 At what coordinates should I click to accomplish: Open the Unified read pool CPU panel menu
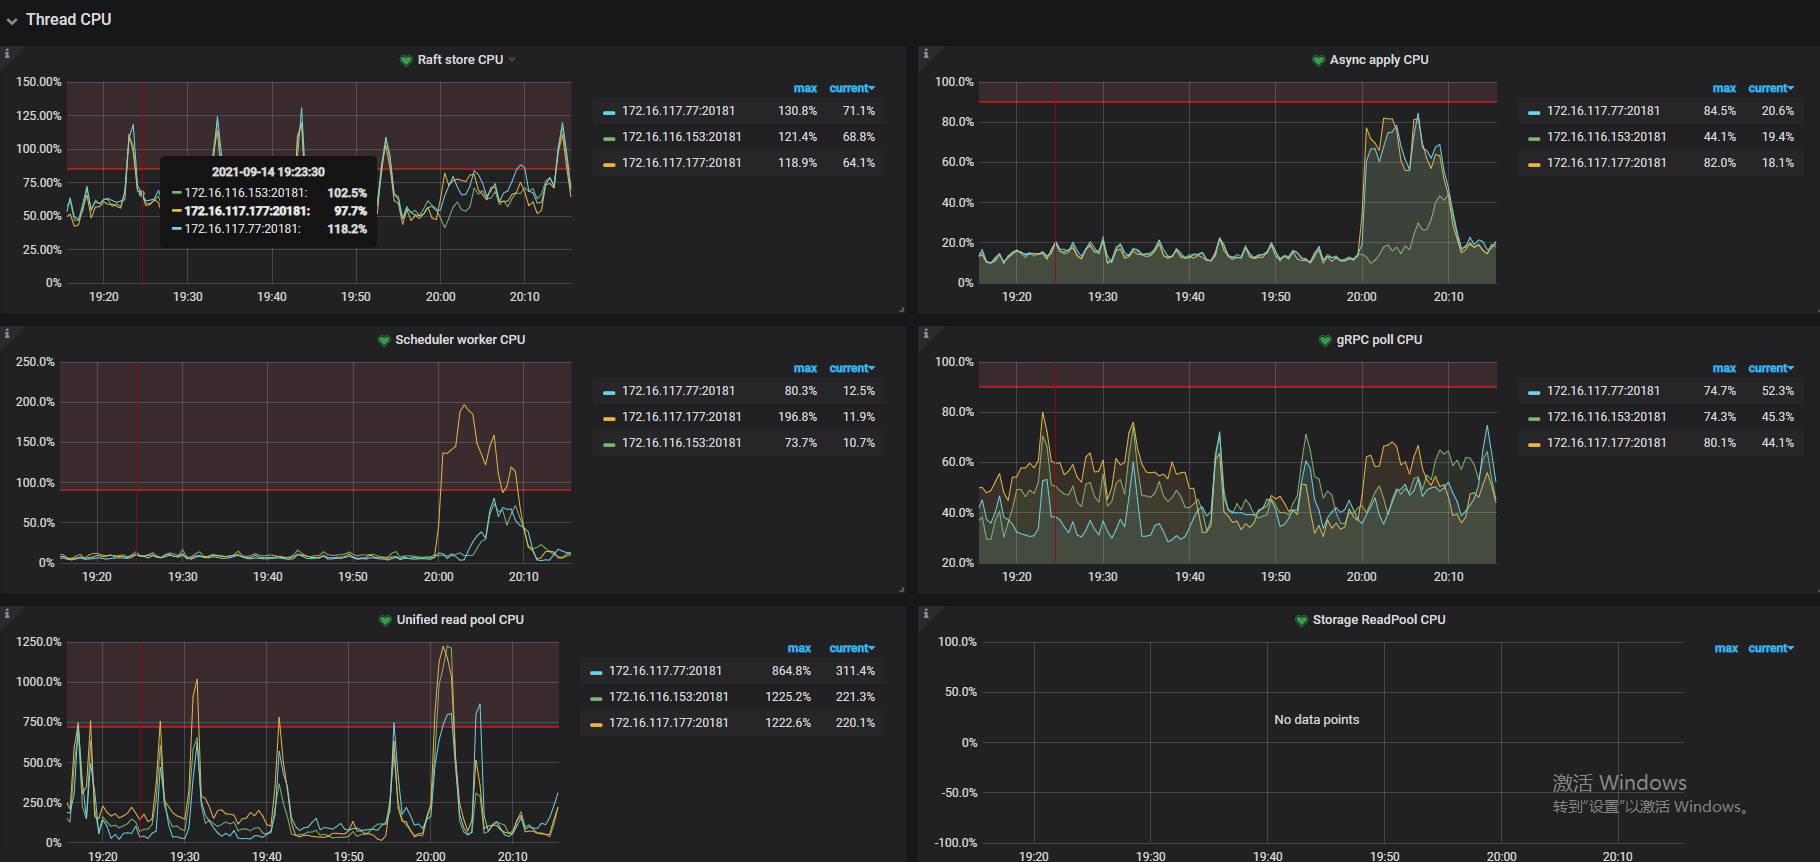point(460,620)
